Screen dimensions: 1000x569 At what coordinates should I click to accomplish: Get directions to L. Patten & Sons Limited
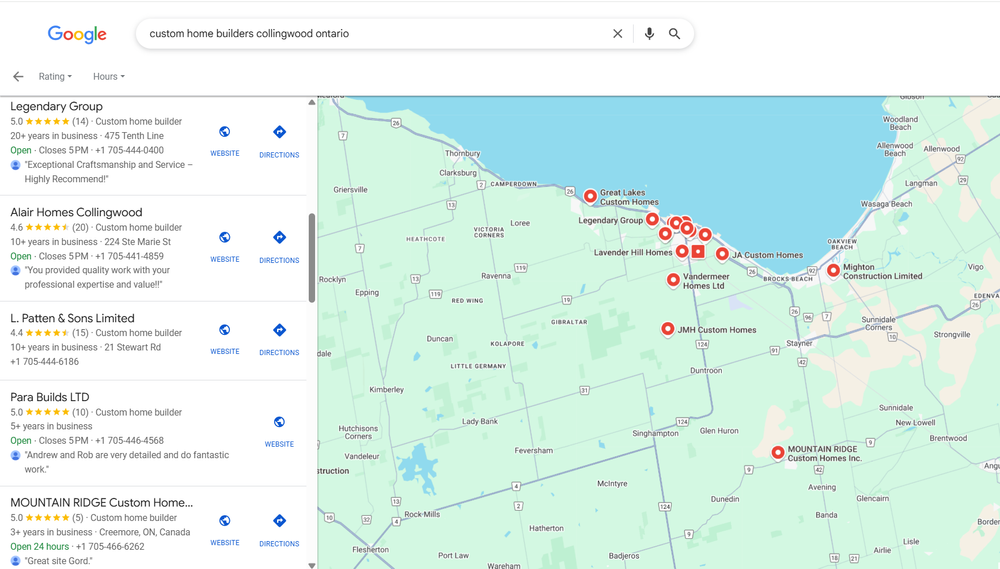coord(279,330)
